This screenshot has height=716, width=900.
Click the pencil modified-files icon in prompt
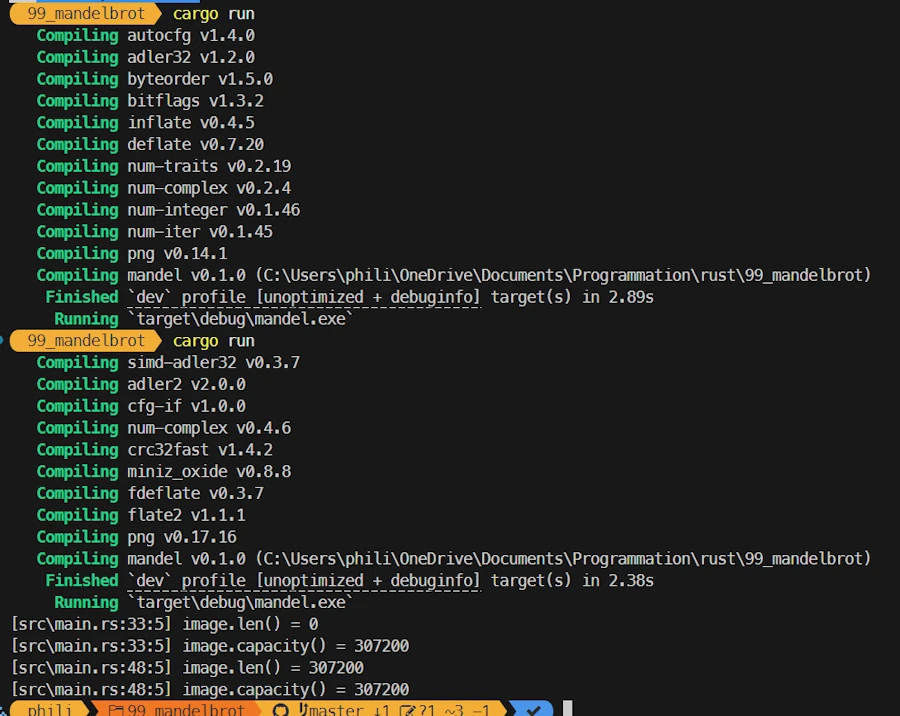407,710
